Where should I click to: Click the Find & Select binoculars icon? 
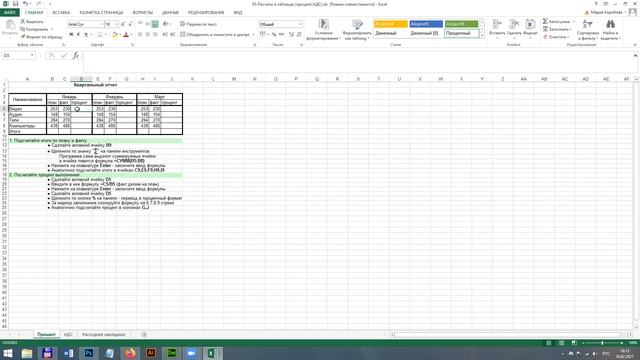tap(610, 24)
